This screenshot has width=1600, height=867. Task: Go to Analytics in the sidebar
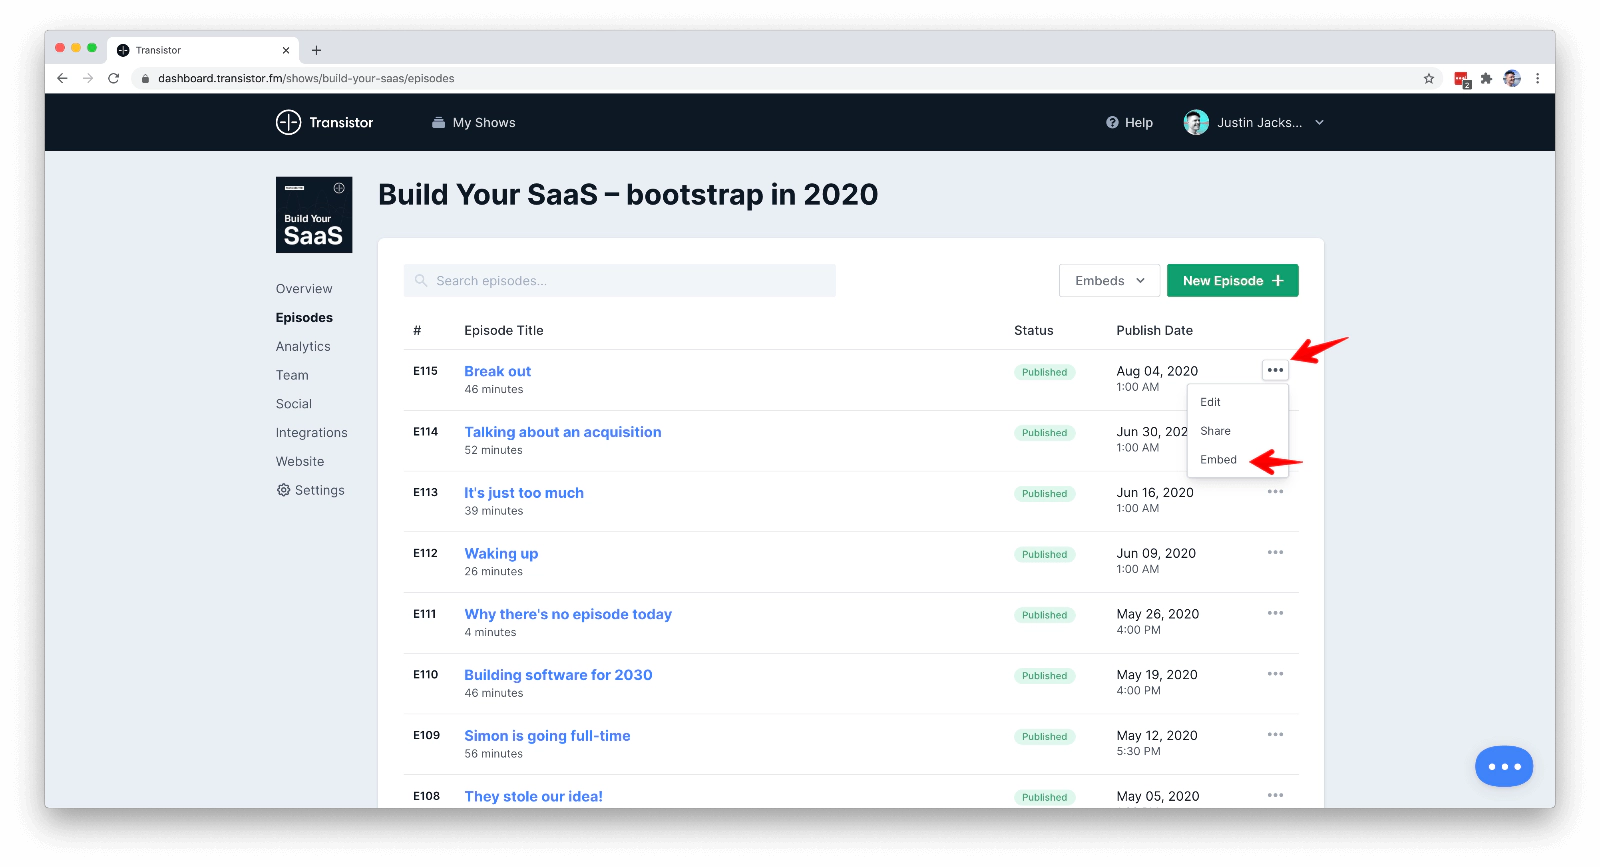coord(303,347)
